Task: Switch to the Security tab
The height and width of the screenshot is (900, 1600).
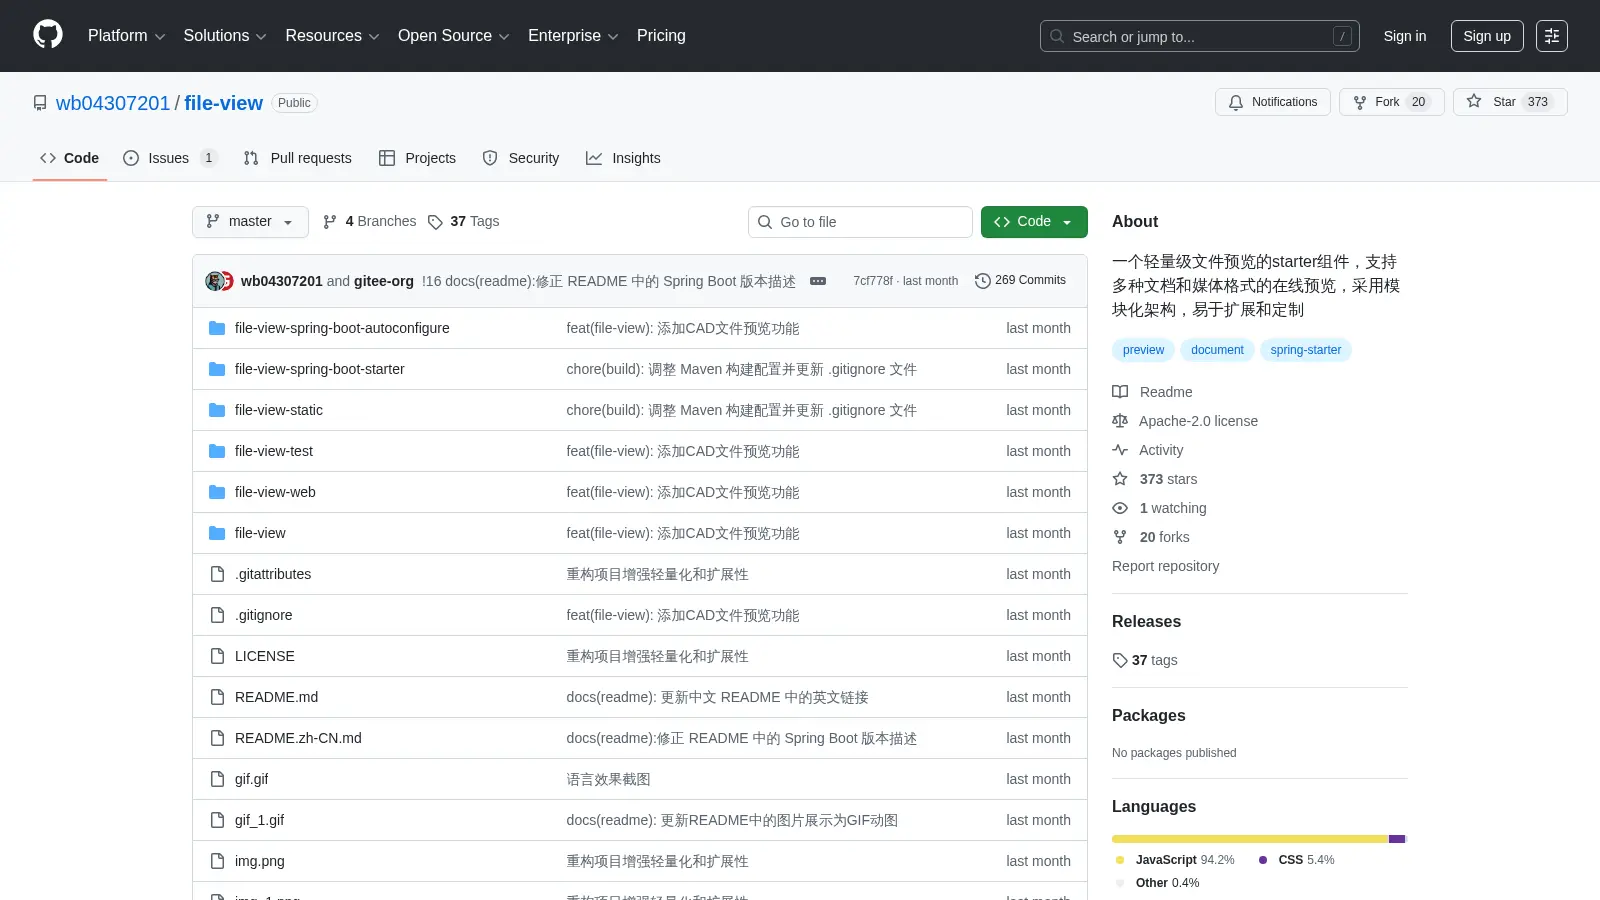Action: tap(521, 158)
